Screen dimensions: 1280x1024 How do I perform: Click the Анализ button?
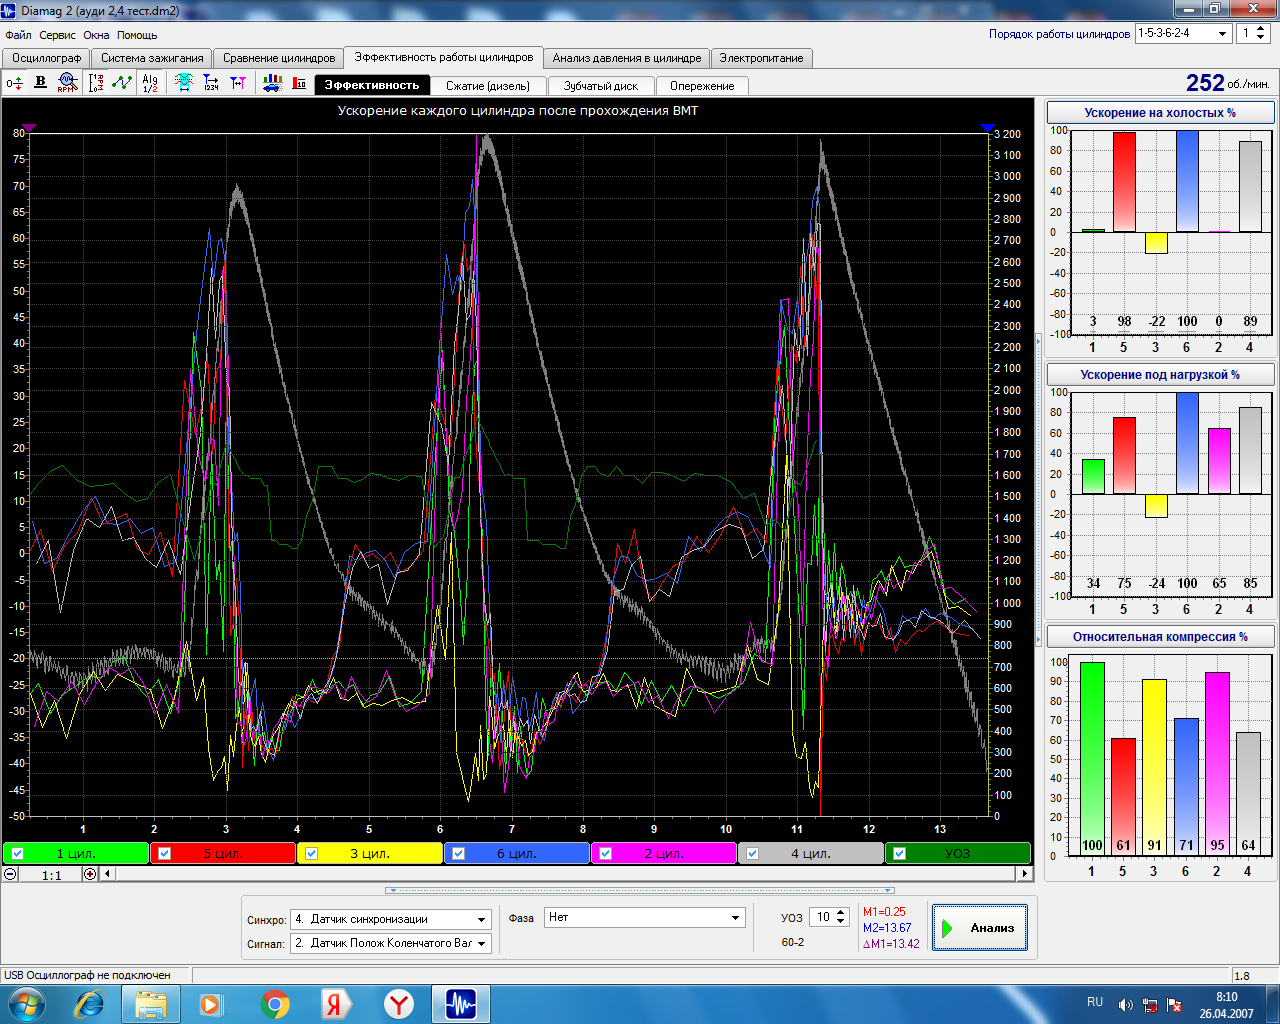point(980,928)
